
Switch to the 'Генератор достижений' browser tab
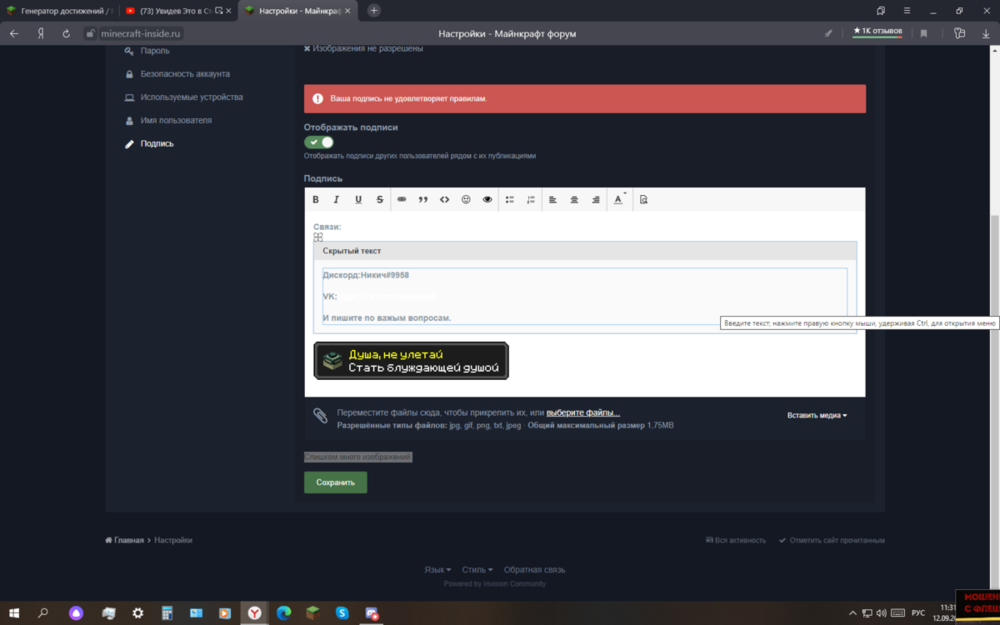[x=59, y=11]
